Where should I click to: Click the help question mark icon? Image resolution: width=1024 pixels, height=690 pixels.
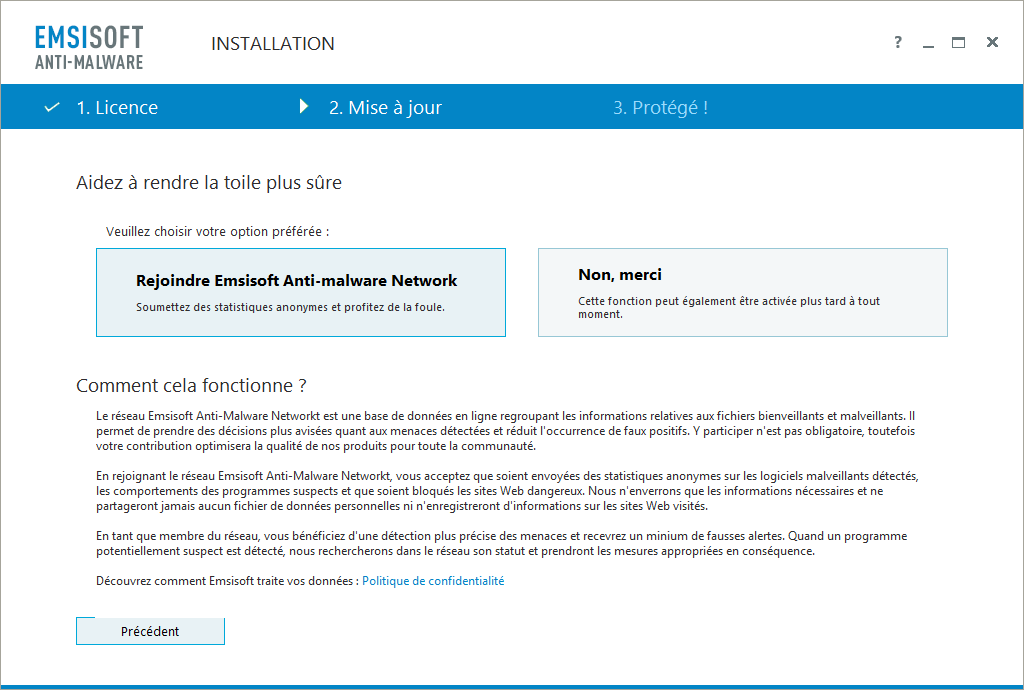[898, 42]
